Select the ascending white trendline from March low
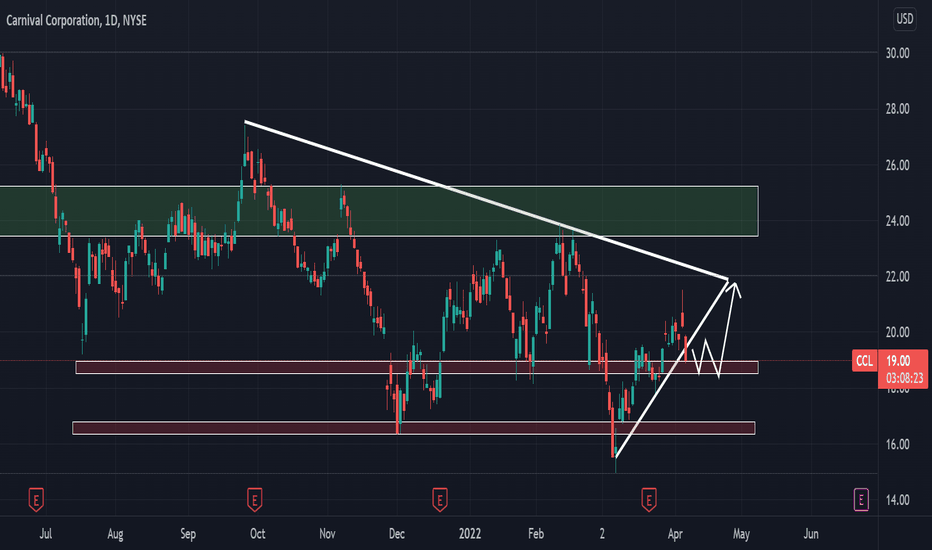The width and height of the screenshot is (932, 550). coord(672,368)
